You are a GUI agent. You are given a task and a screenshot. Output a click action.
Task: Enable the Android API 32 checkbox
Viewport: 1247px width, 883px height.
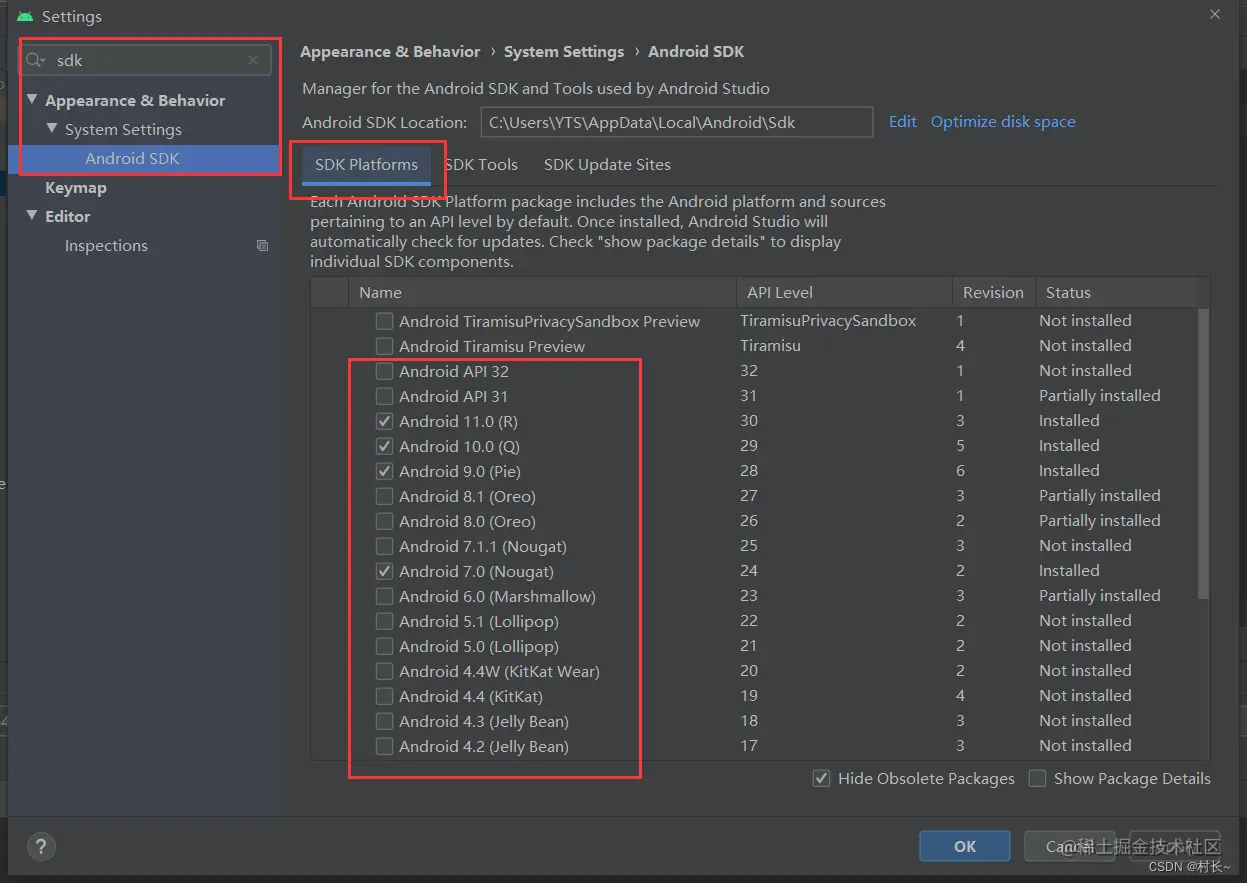[384, 371]
